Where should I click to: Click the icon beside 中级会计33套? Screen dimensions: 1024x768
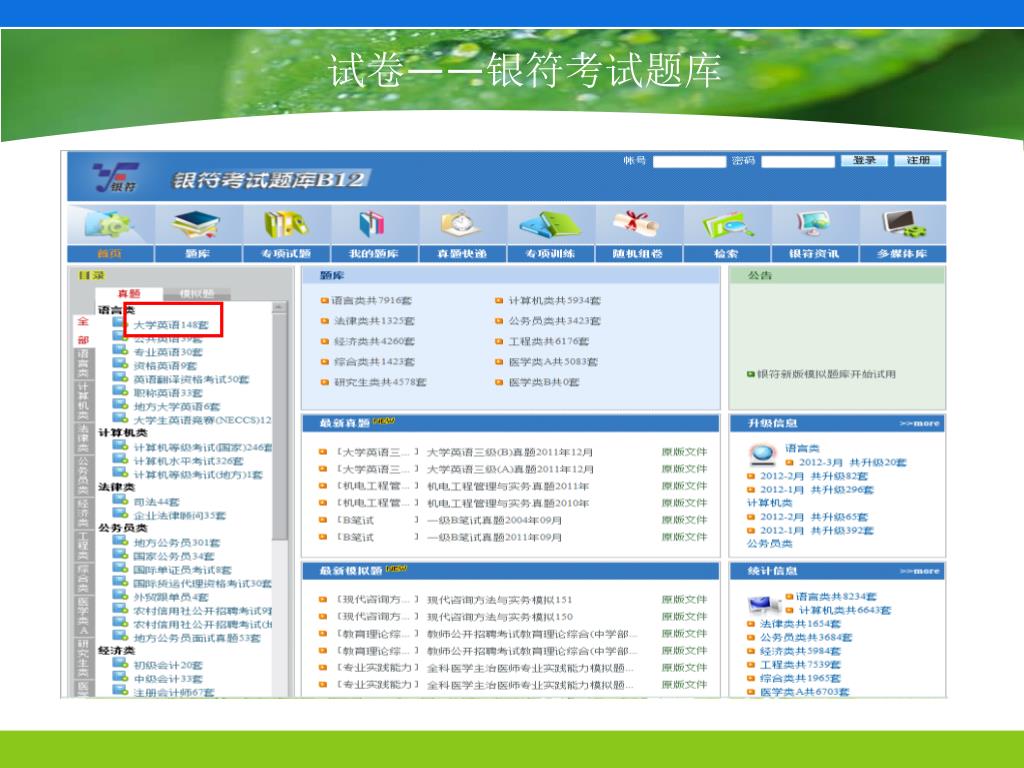(x=120, y=677)
